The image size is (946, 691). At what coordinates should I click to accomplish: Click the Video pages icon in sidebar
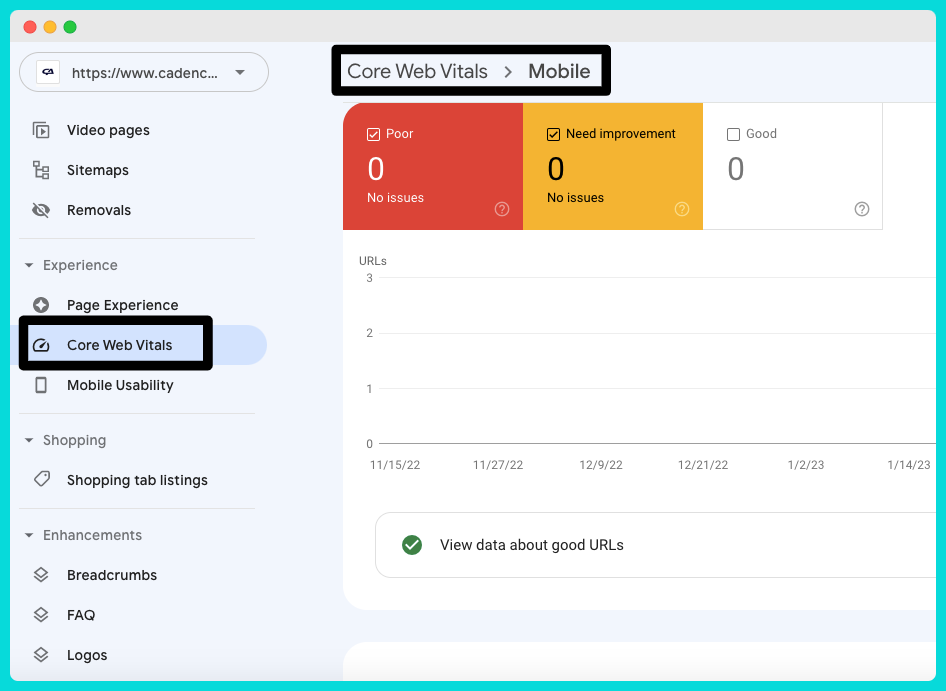pos(41,130)
